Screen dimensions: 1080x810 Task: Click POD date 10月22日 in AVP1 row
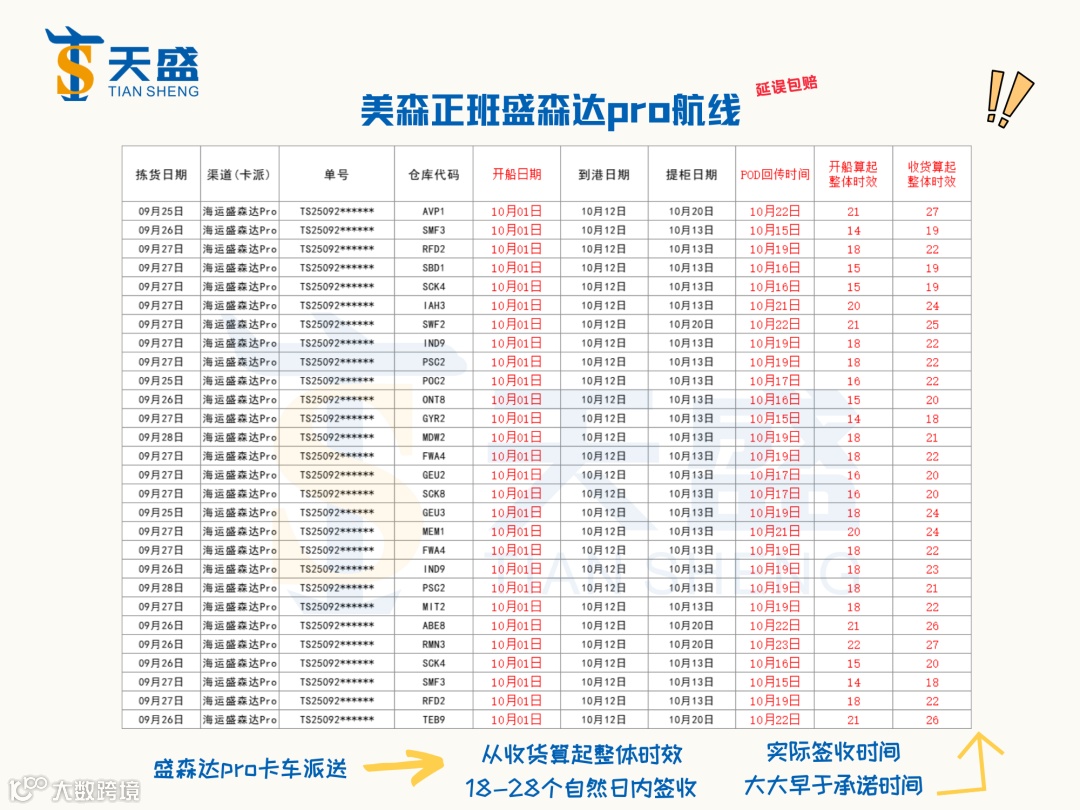tap(774, 211)
